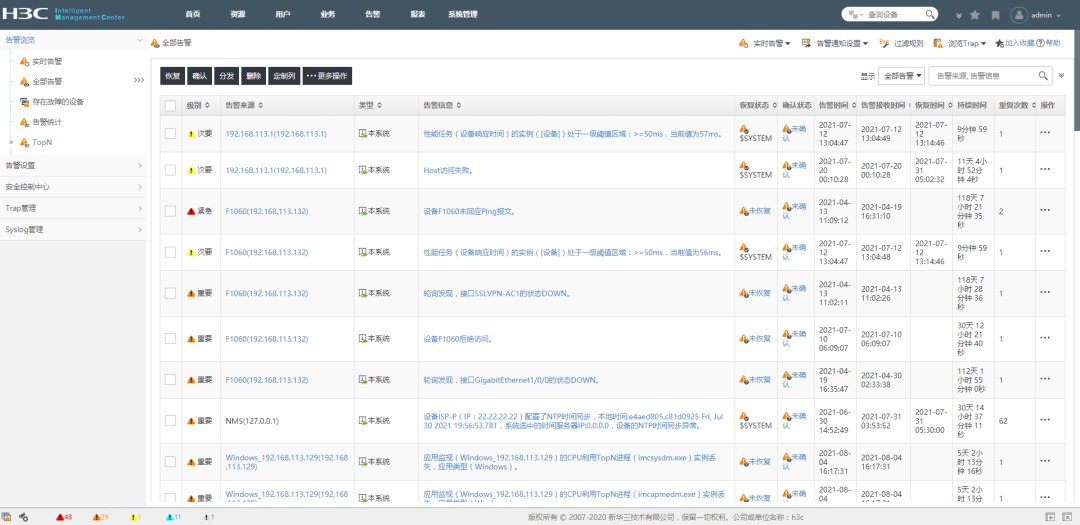Click the 更多操作 button
The height and width of the screenshot is (525, 1080).
click(327, 76)
